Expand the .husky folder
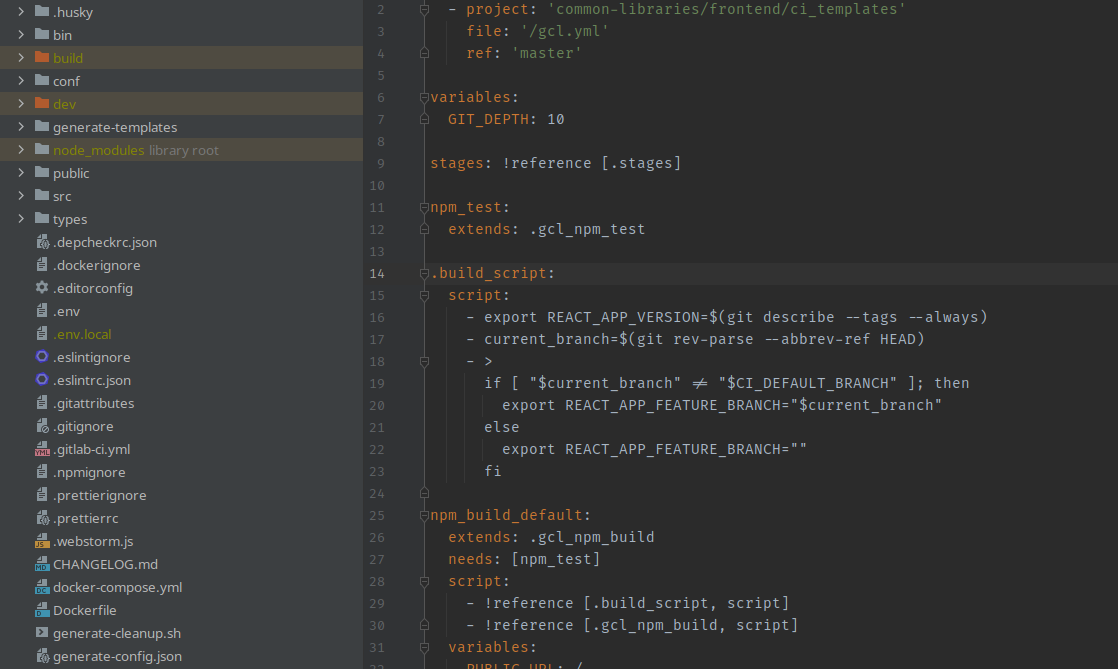Image resolution: width=1118 pixels, height=669 pixels. tap(21, 11)
